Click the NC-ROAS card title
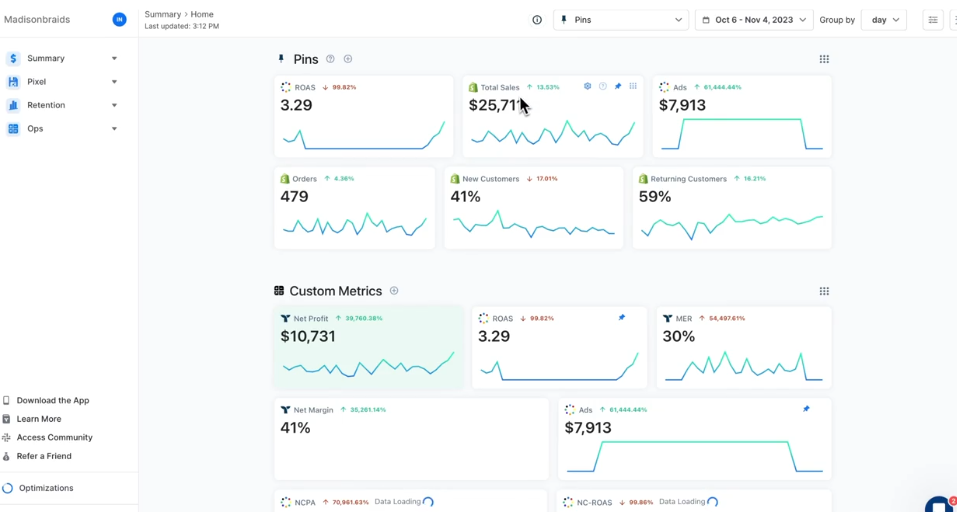This screenshot has width=957, height=512. coord(594,503)
